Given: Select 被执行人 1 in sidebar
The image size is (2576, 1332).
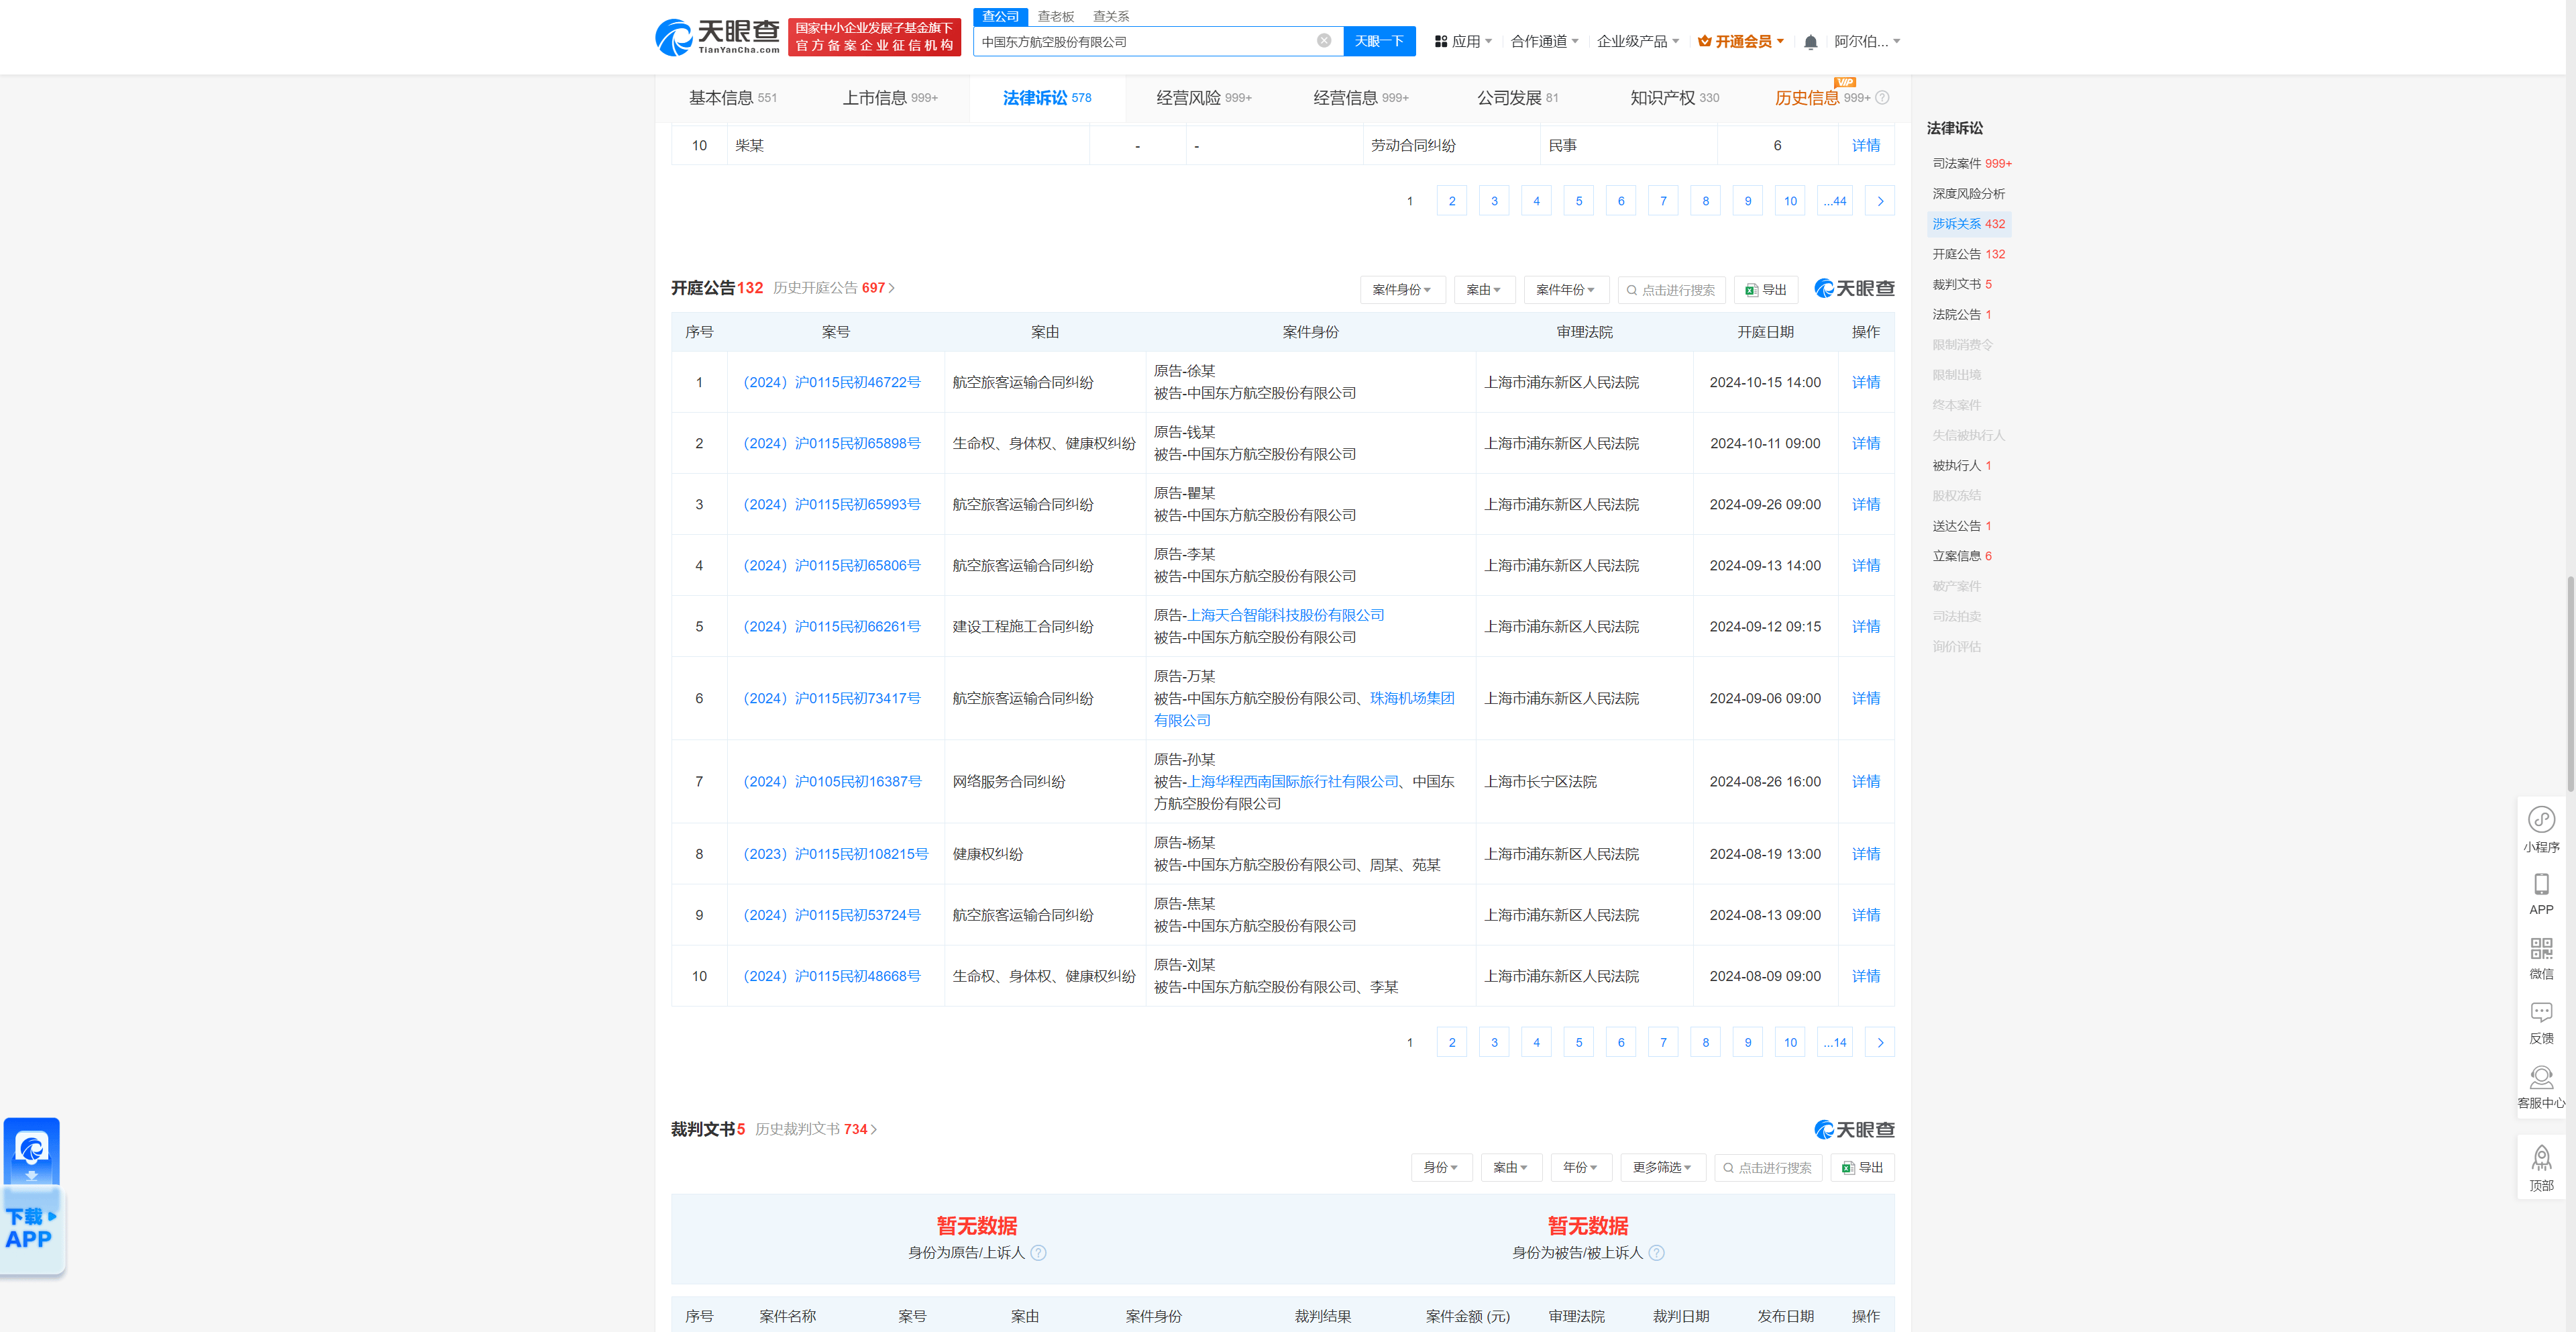Looking at the screenshot, I should pos(1961,465).
